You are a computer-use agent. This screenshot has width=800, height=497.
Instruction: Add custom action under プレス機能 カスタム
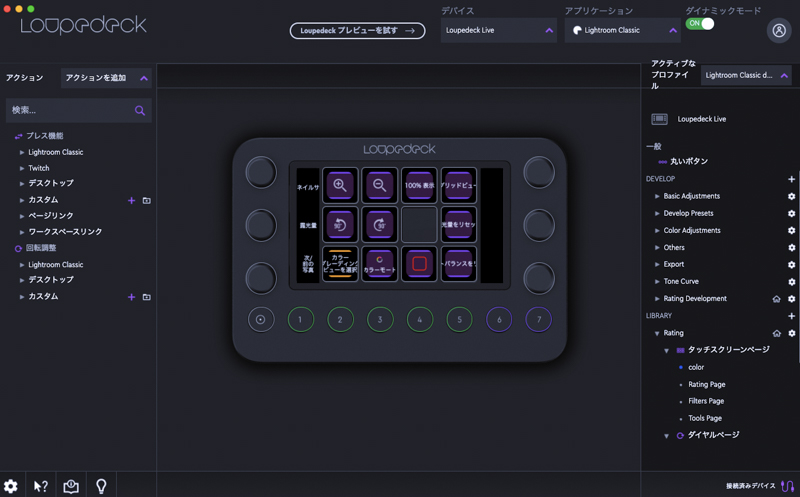[x=131, y=201]
